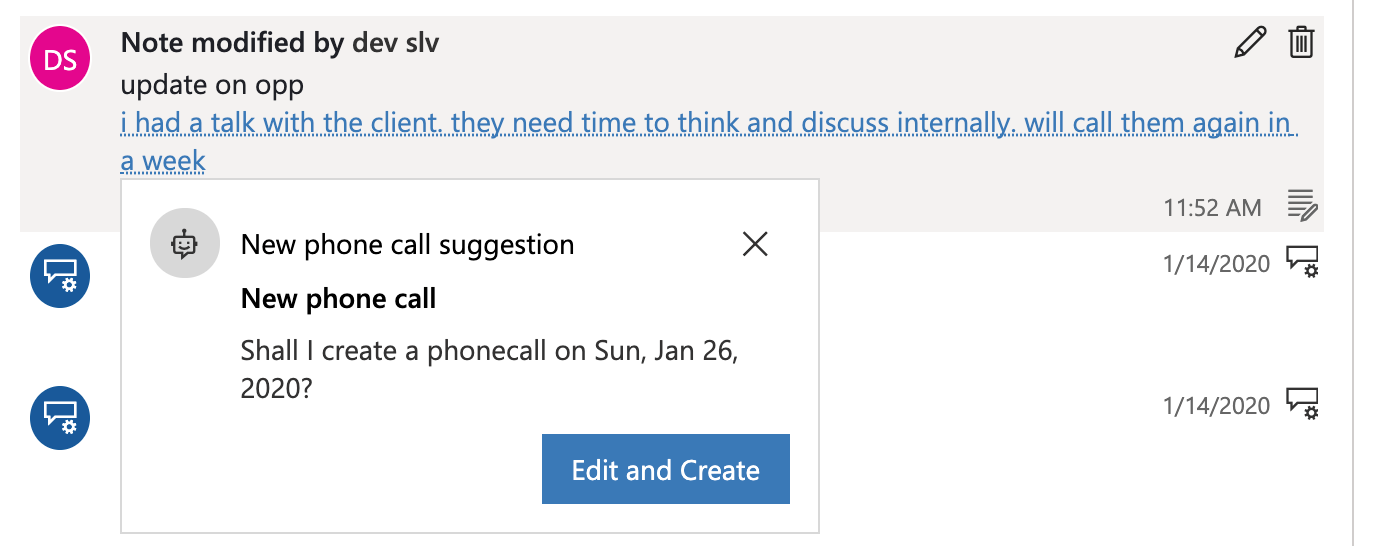Click the Edit and Create button

(666, 469)
